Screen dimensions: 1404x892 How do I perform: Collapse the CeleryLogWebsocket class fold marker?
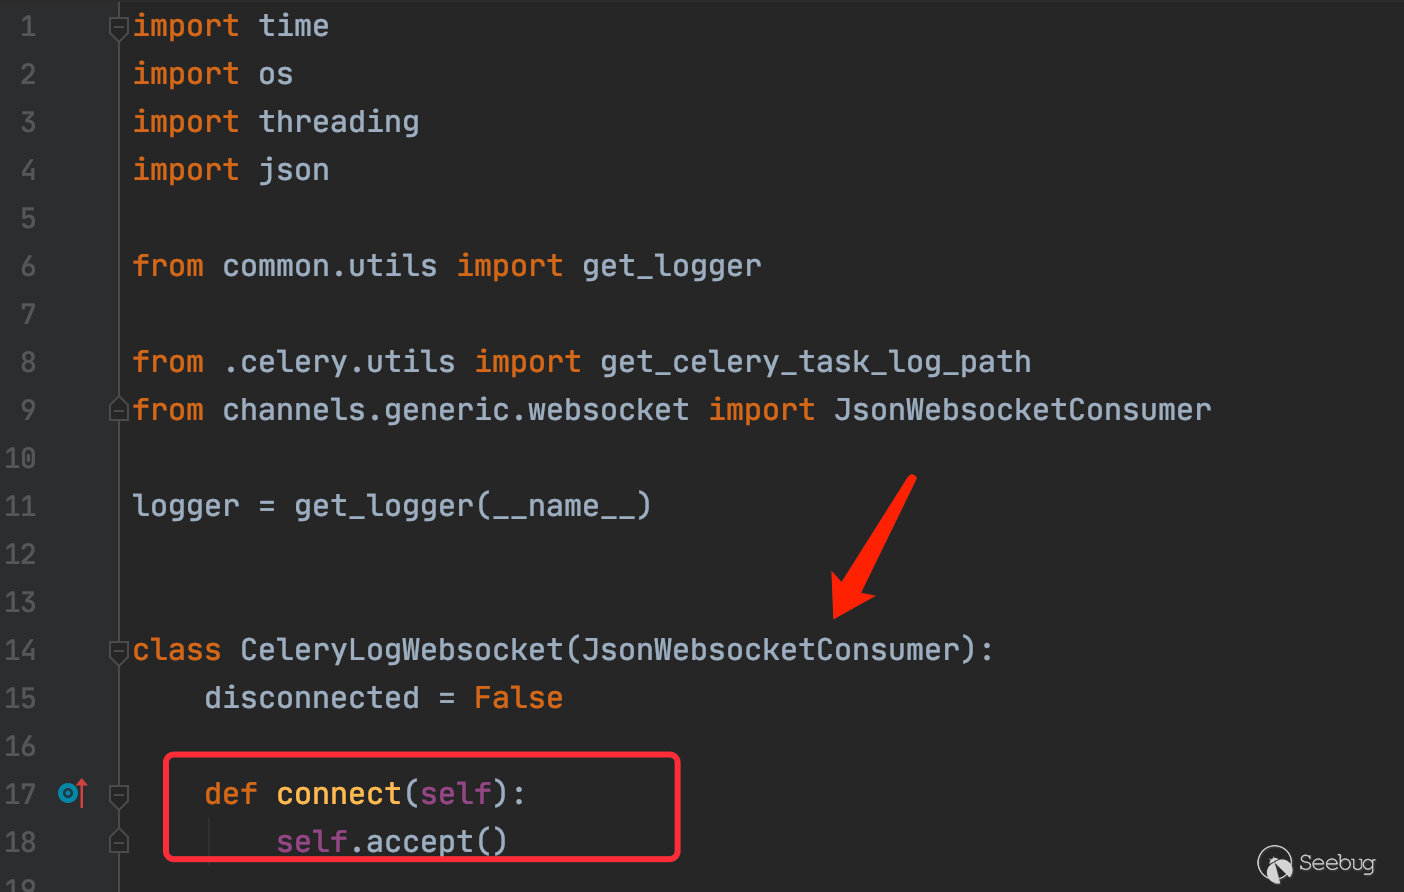point(119,652)
